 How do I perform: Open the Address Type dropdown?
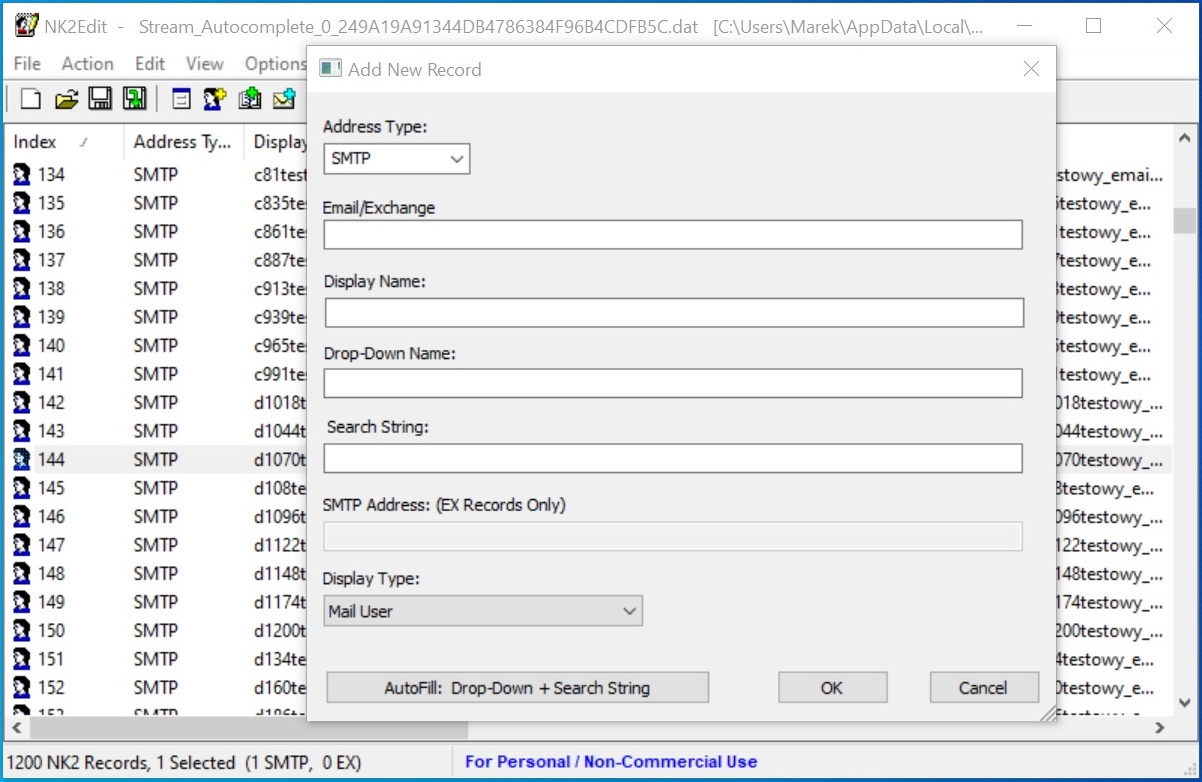[396, 159]
